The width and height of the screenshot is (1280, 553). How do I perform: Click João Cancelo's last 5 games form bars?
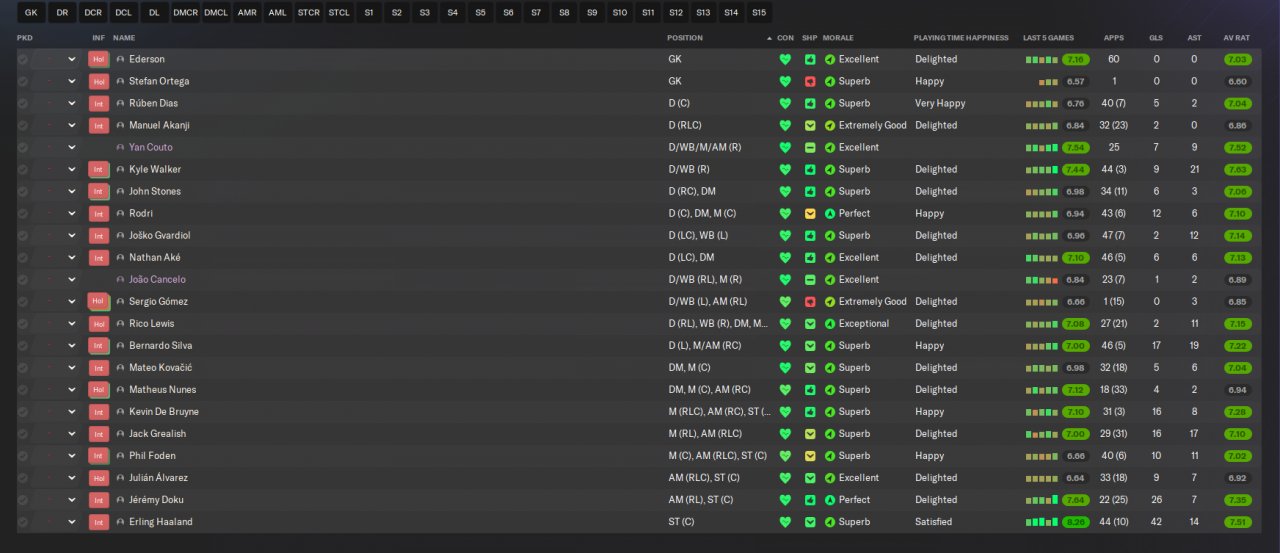coord(1041,280)
